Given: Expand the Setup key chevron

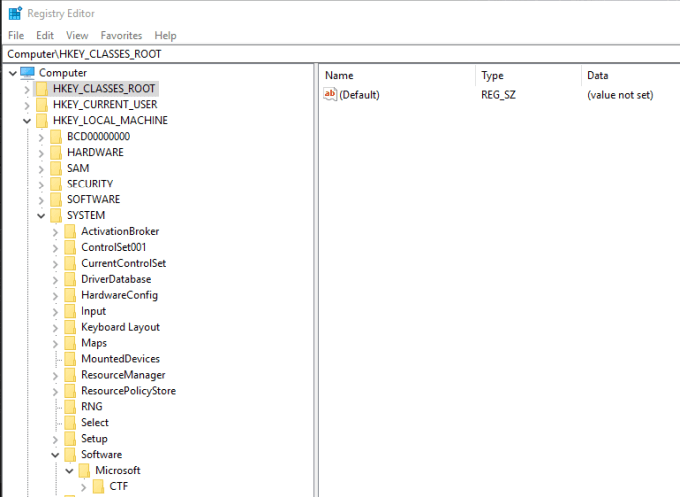Looking at the screenshot, I should (55, 440).
